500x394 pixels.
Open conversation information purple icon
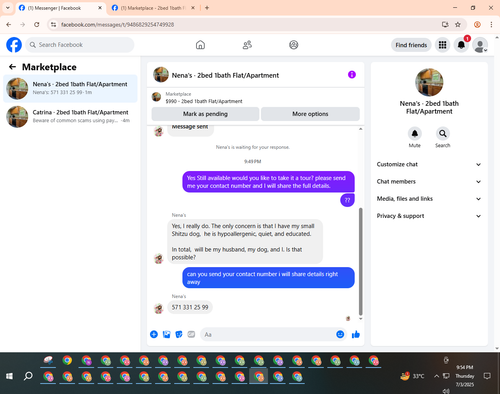pyautogui.click(x=352, y=75)
